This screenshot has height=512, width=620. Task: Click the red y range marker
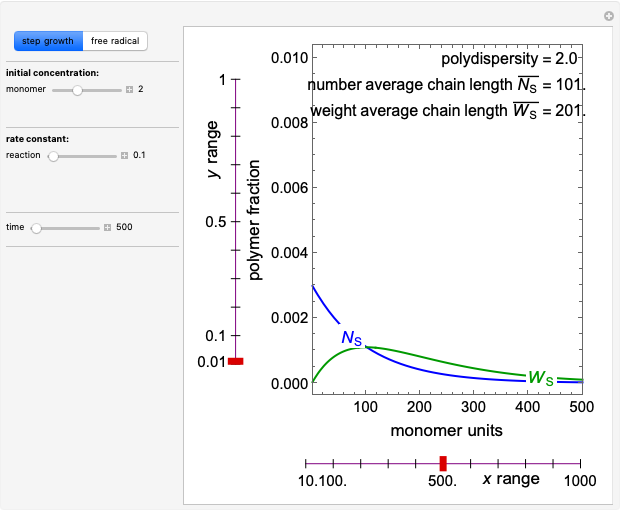coord(236,361)
